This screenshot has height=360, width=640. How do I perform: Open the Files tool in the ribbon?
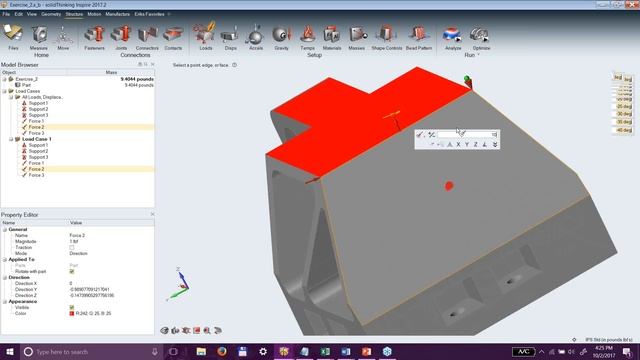pos(13,36)
